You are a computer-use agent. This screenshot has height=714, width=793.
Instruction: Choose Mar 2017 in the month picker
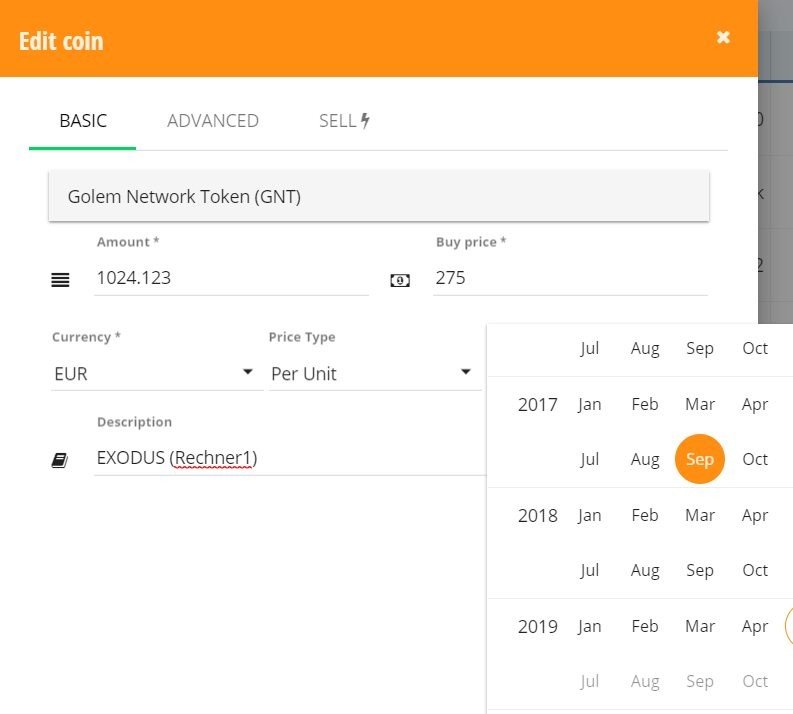pyautogui.click(x=700, y=404)
